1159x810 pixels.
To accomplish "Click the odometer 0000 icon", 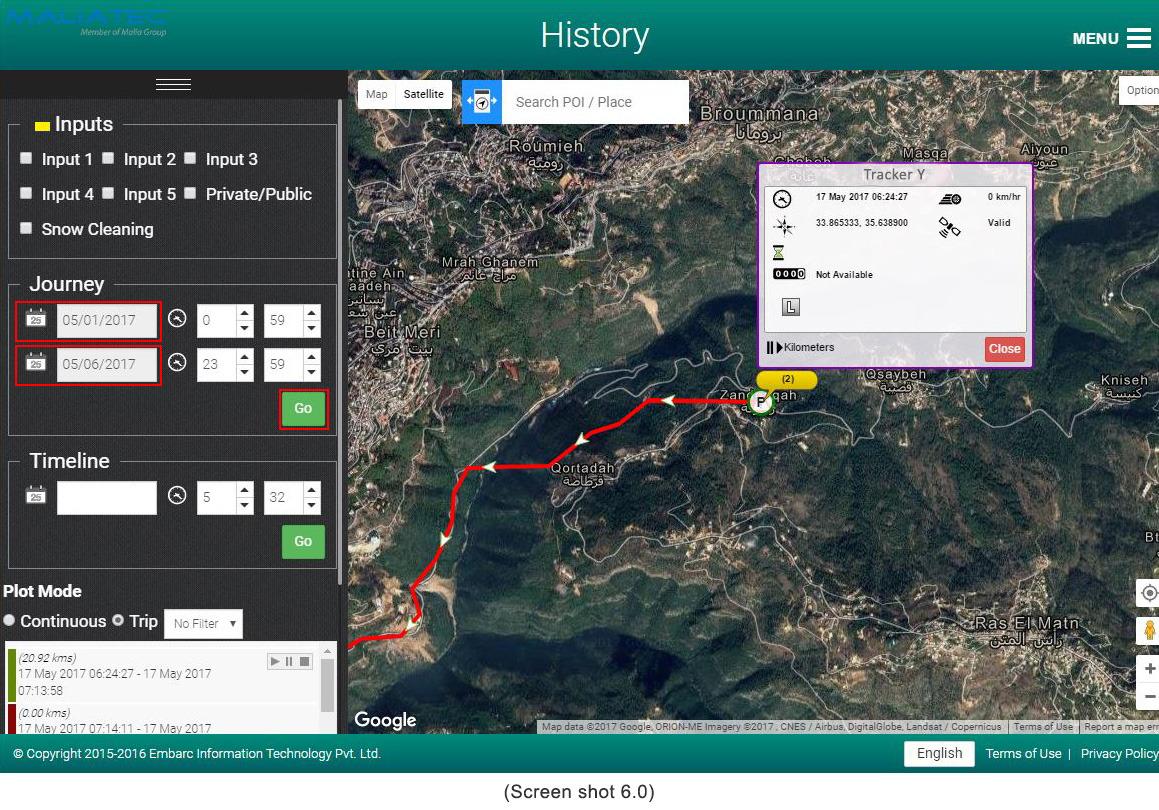I will coord(789,274).
